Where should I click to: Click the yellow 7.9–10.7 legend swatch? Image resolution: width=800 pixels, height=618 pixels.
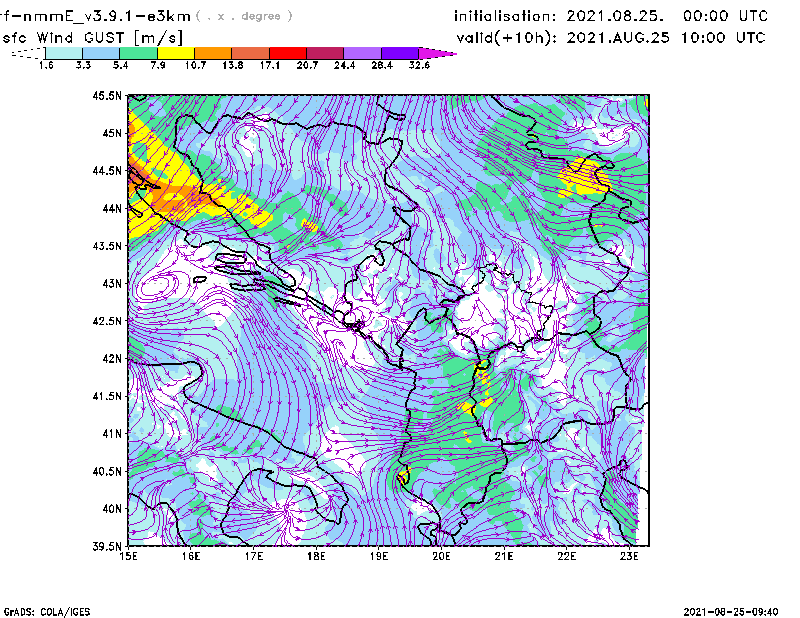pyautogui.click(x=176, y=53)
